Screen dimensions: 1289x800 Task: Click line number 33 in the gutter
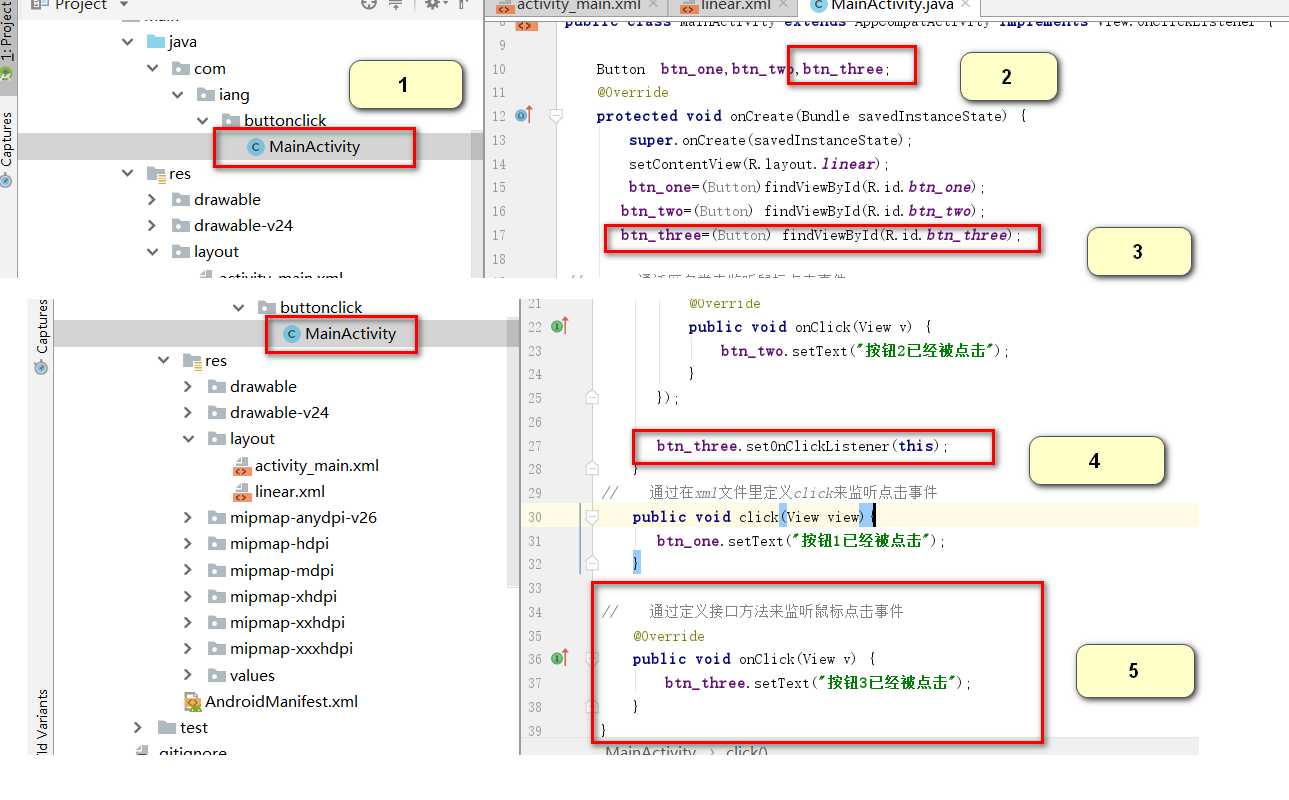pos(533,588)
